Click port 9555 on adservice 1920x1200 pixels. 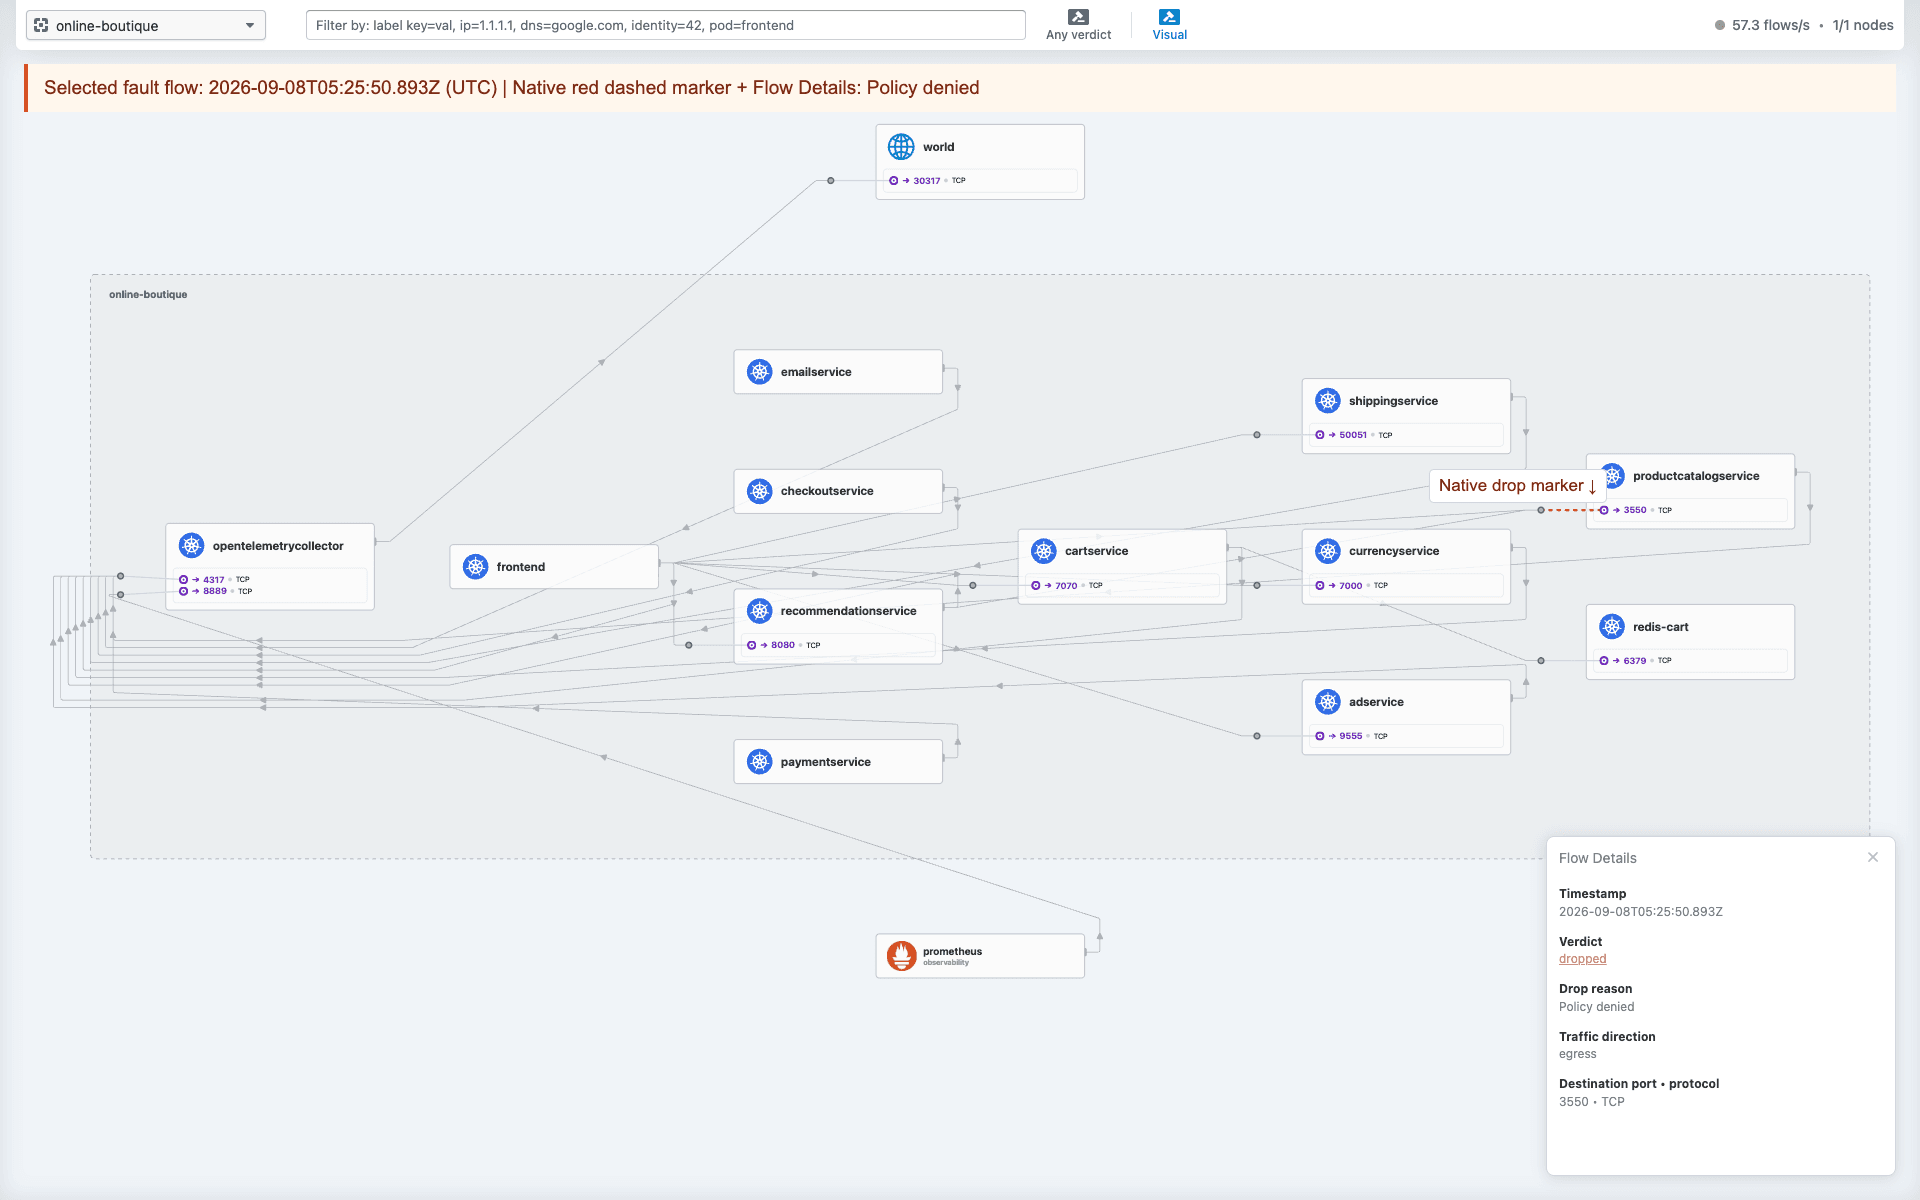pos(1350,736)
